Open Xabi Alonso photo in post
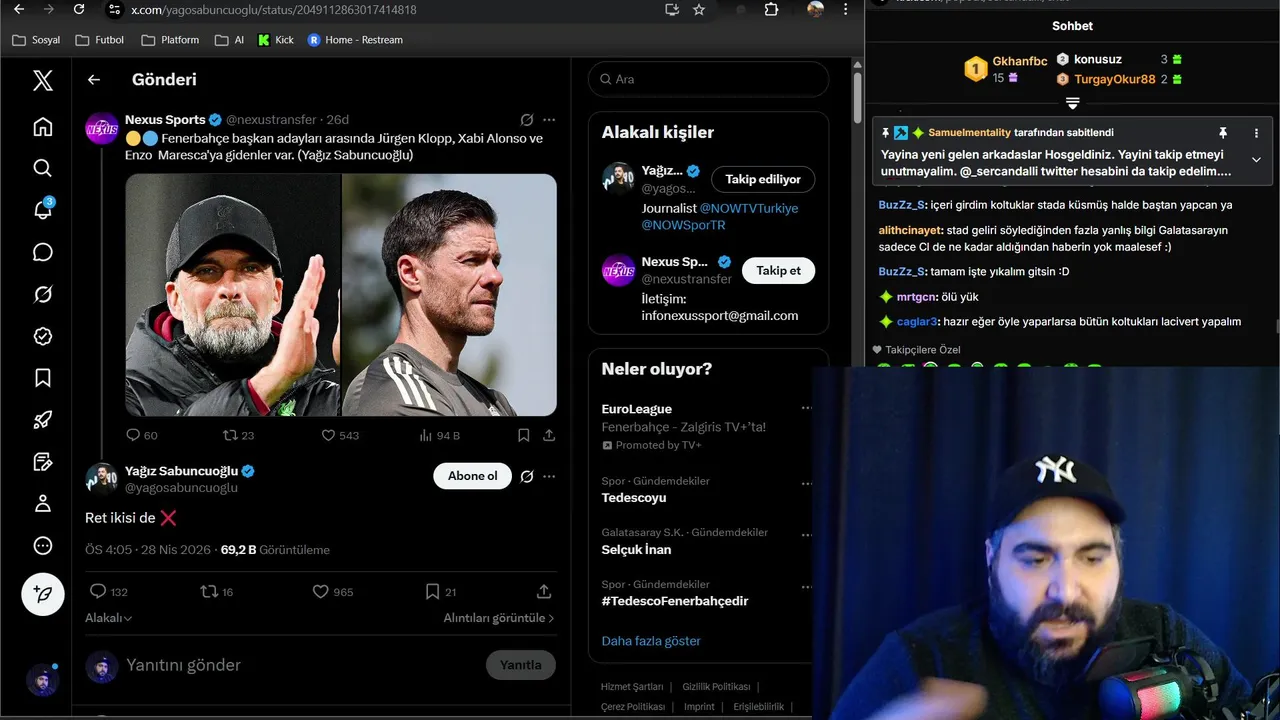The image size is (1280, 720). pos(450,295)
